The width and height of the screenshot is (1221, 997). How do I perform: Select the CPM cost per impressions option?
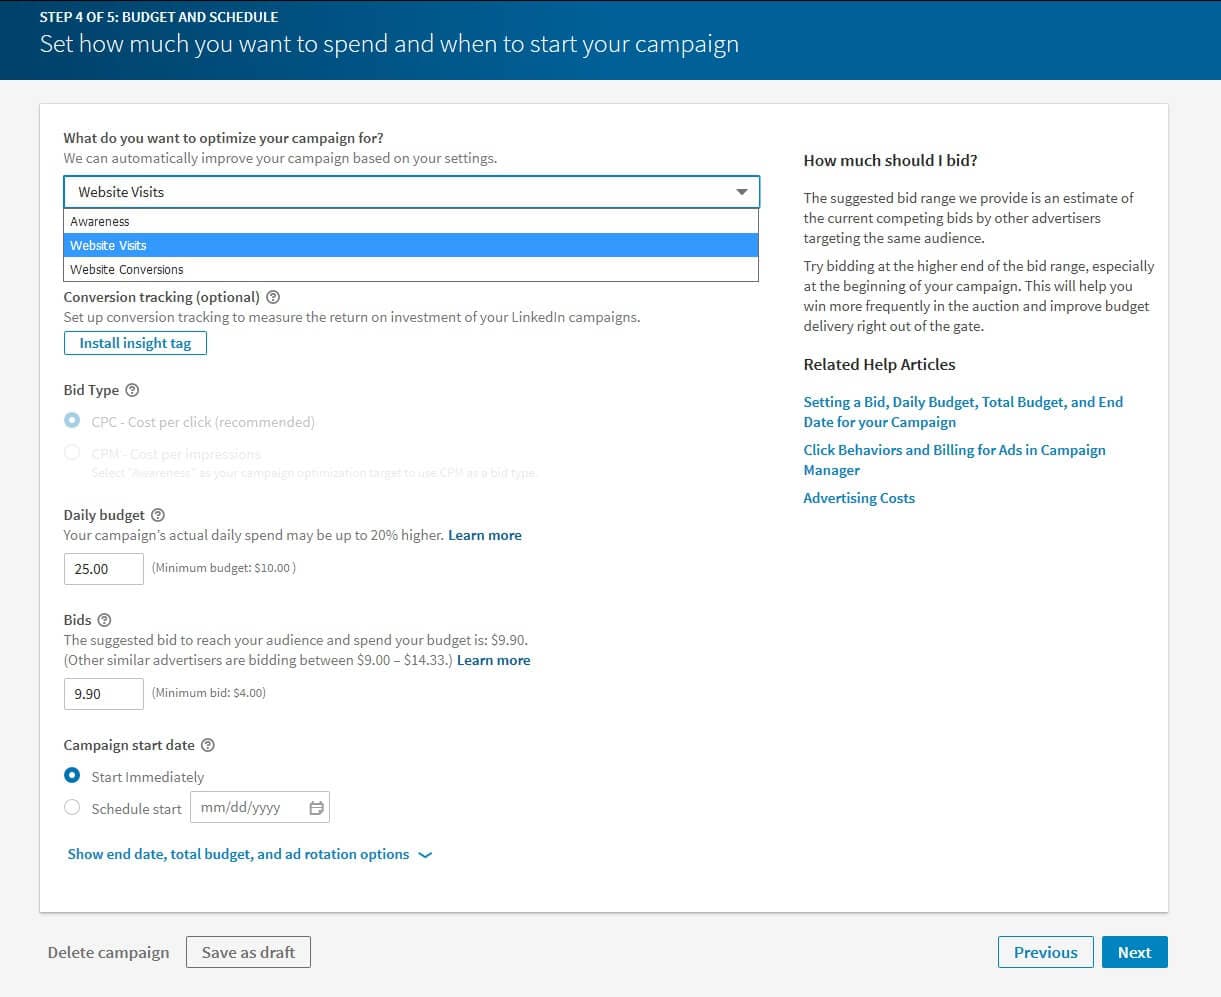click(71, 452)
